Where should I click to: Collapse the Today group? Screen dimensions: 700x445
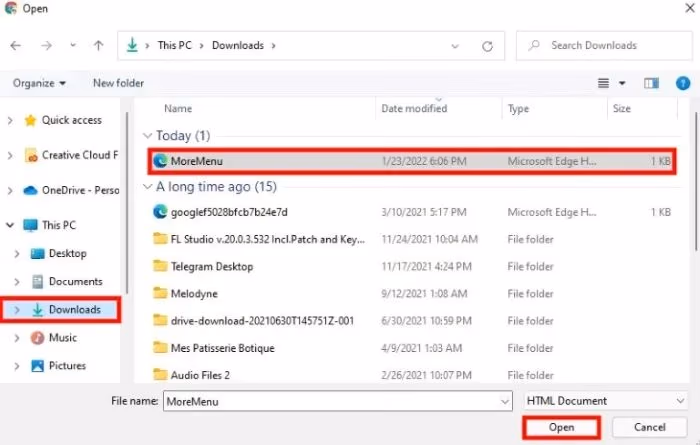tap(148, 135)
